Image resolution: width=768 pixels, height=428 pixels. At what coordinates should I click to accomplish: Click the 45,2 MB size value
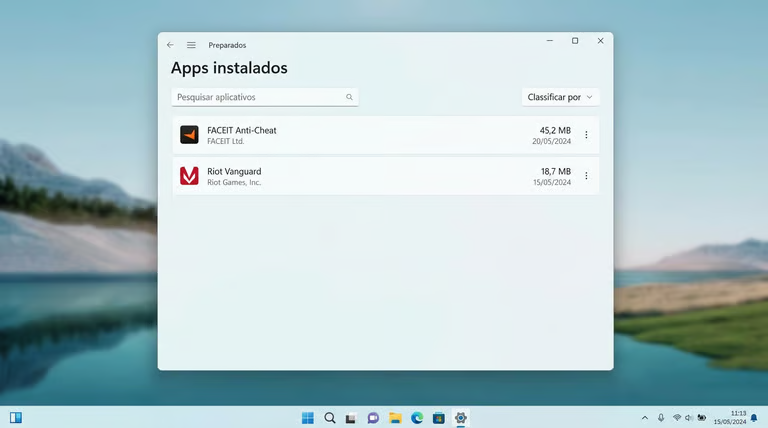(x=555, y=130)
